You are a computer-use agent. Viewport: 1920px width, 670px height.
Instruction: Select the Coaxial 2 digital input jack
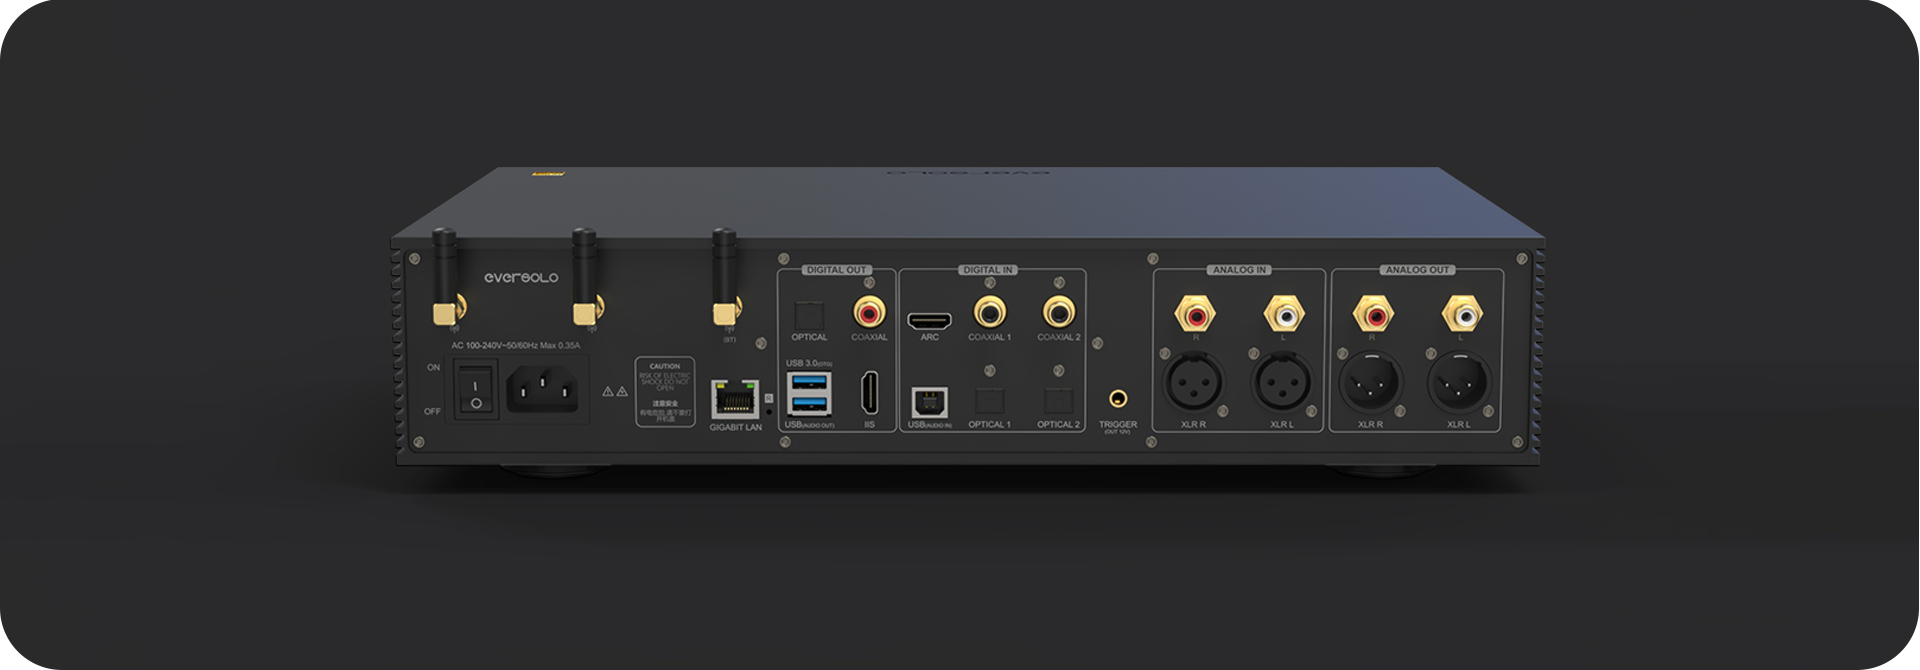1058,314
